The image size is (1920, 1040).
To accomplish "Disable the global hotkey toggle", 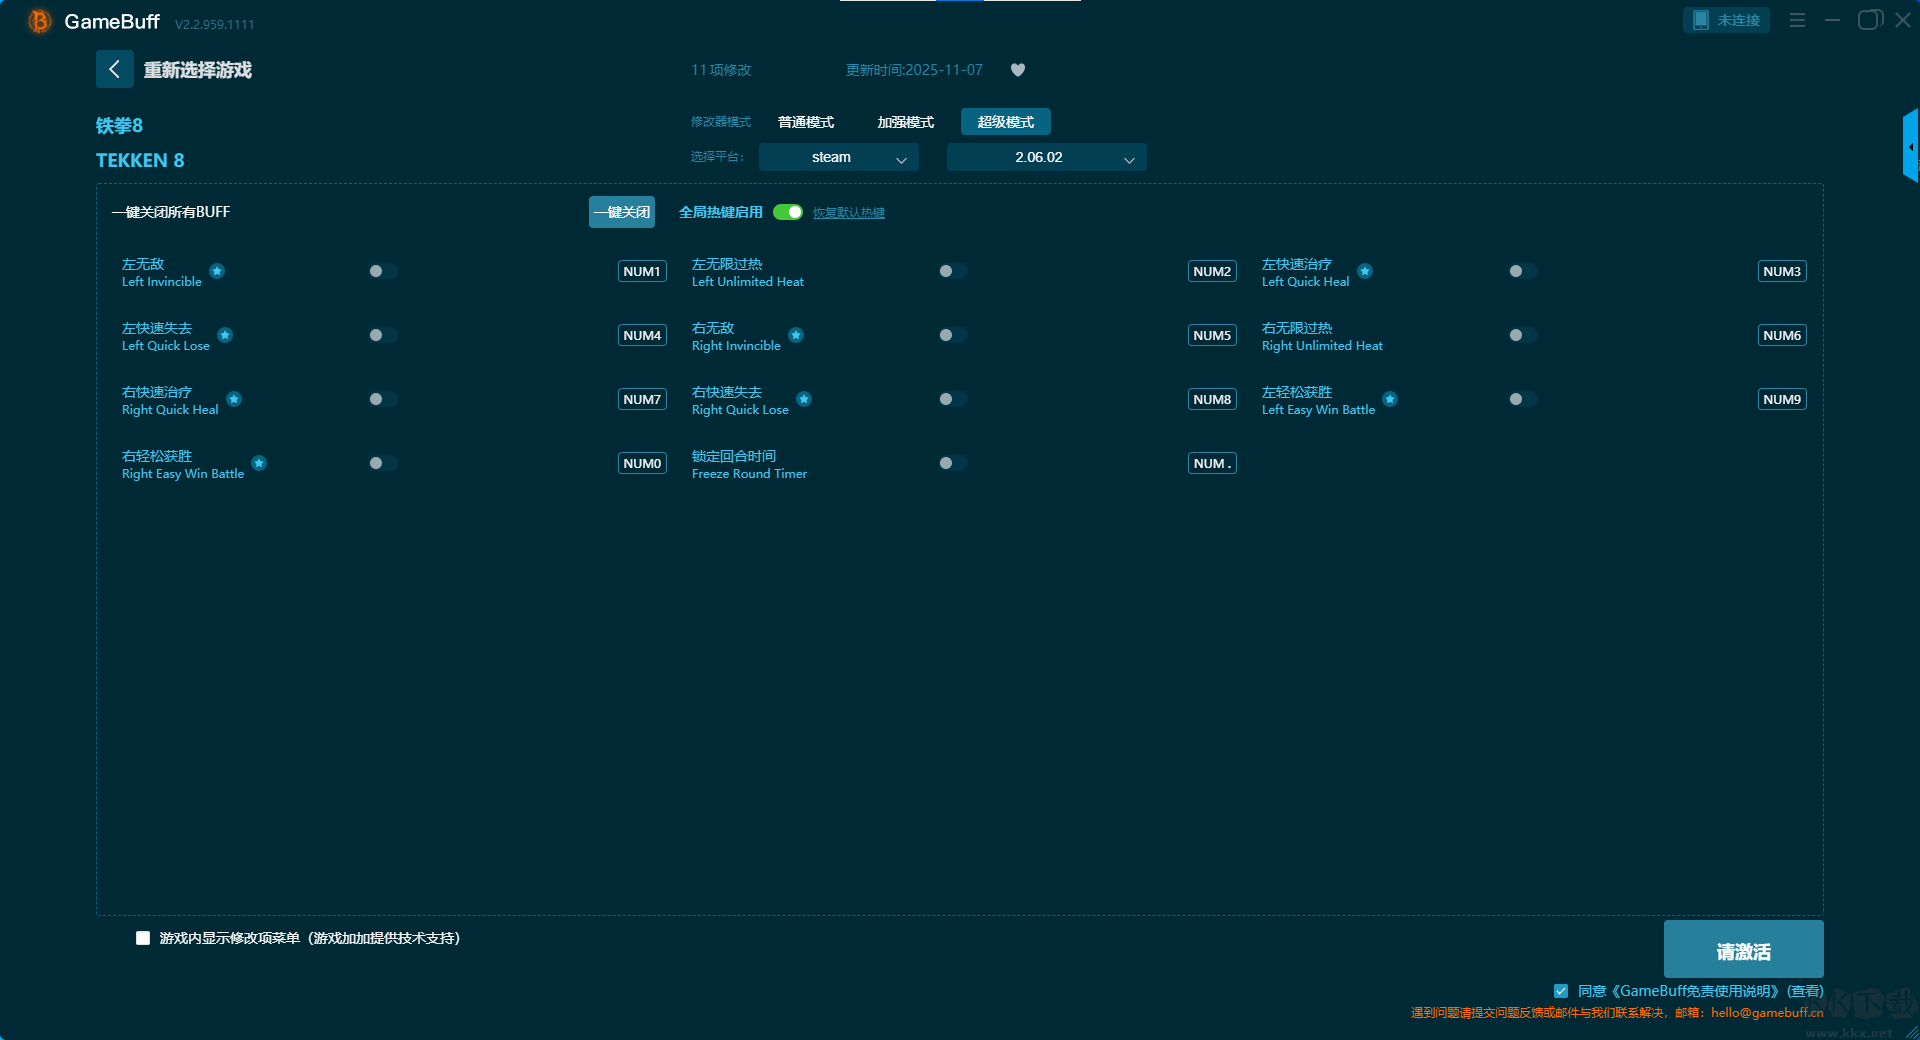I will pyautogui.click(x=788, y=212).
